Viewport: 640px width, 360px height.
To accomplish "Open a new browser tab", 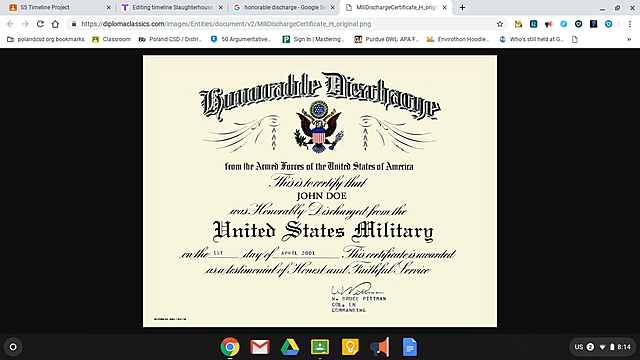I will point(462,7).
